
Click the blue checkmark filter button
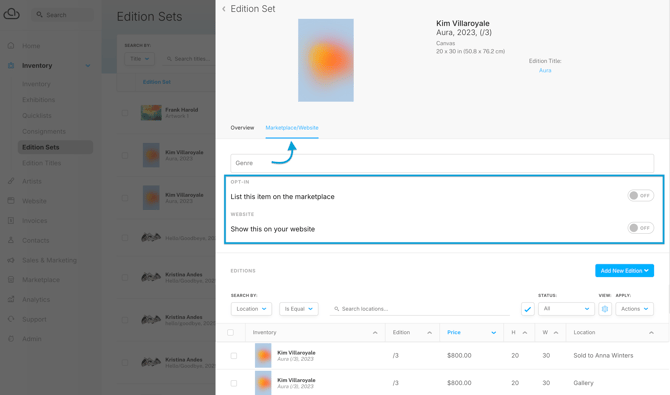[528, 309]
